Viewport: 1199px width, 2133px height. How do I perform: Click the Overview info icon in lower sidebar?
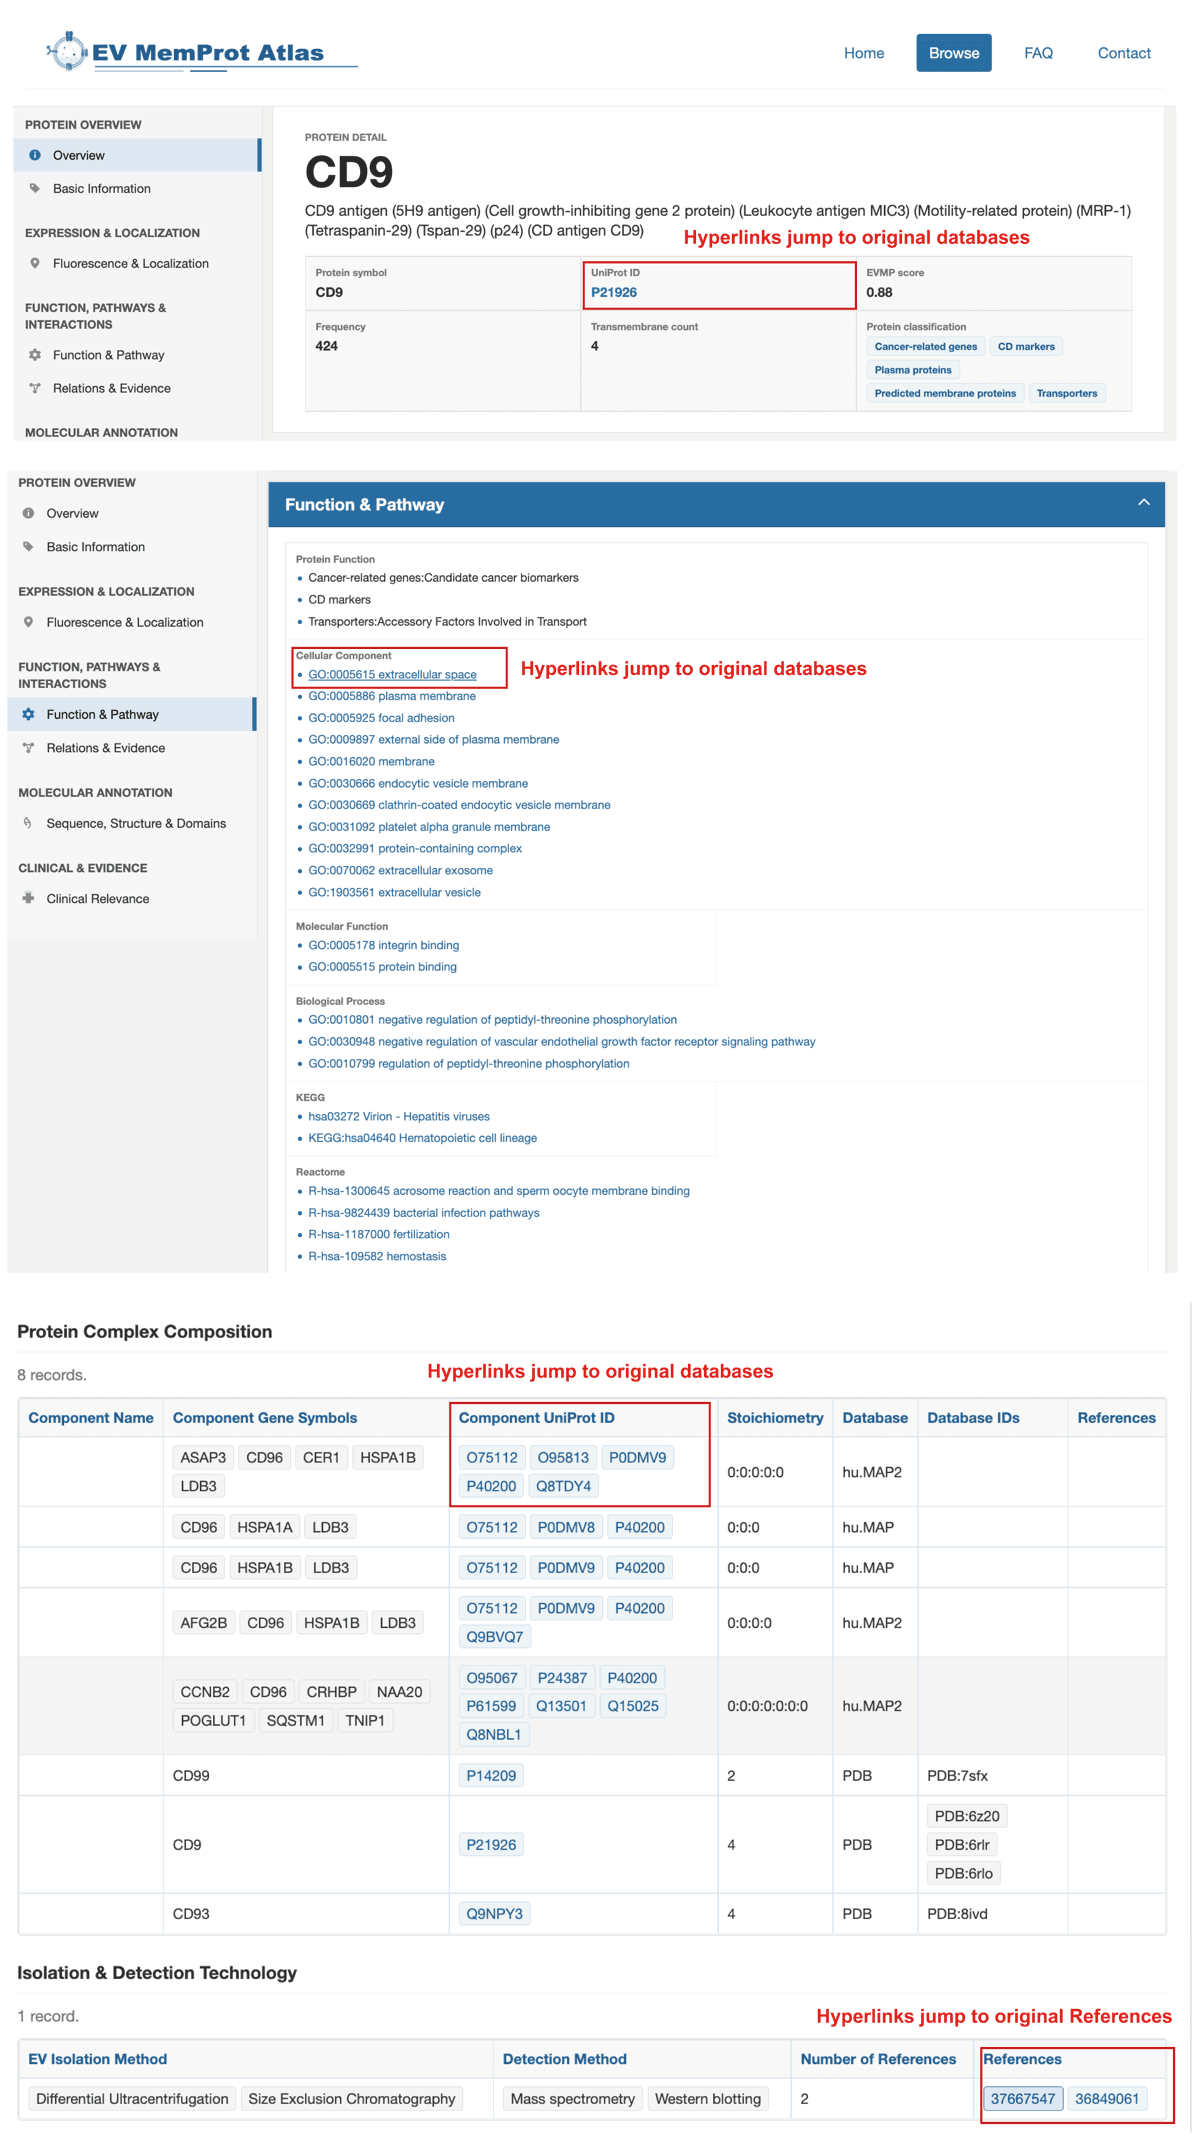[28, 513]
